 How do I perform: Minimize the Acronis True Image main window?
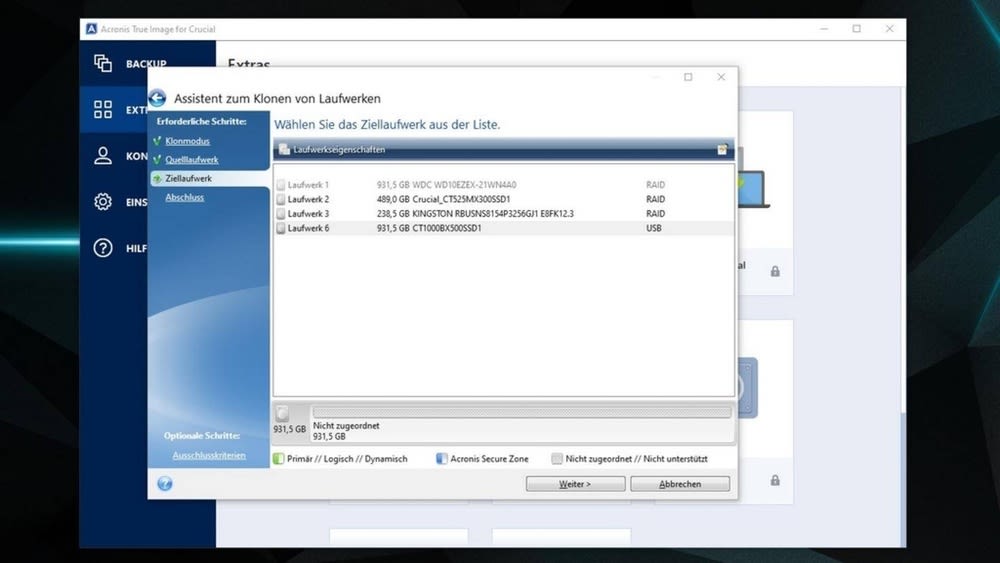pyautogui.click(x=824, y=29)
